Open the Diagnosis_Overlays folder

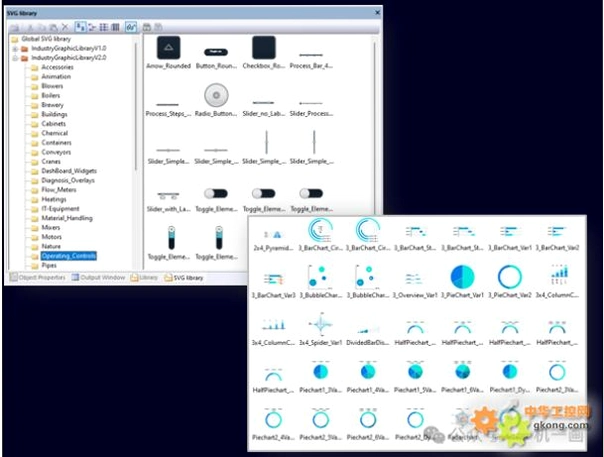(x=68, y=180)
